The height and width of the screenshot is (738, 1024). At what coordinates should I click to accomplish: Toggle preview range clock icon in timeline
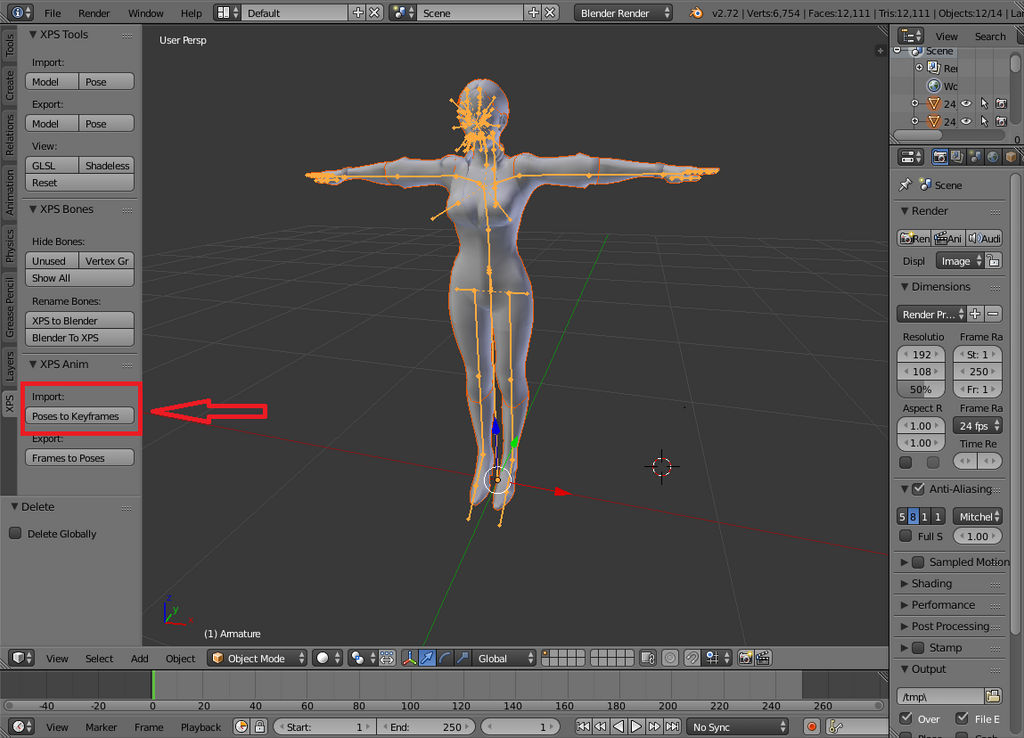(x=241, y=726)
